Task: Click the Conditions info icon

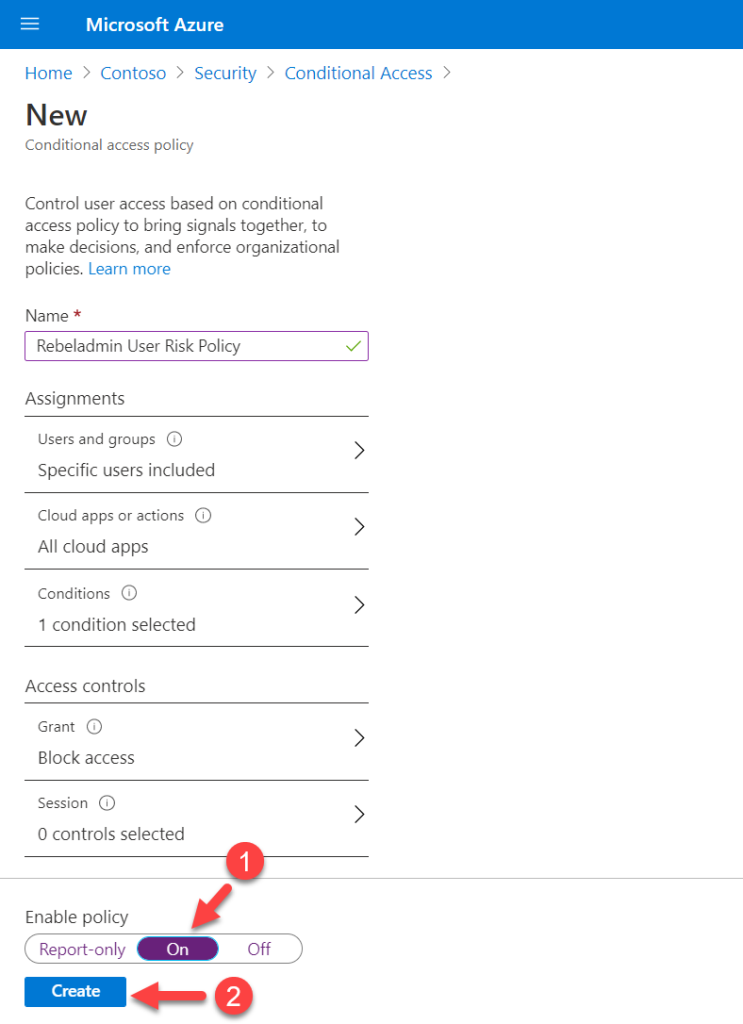Action: [125, 592]
